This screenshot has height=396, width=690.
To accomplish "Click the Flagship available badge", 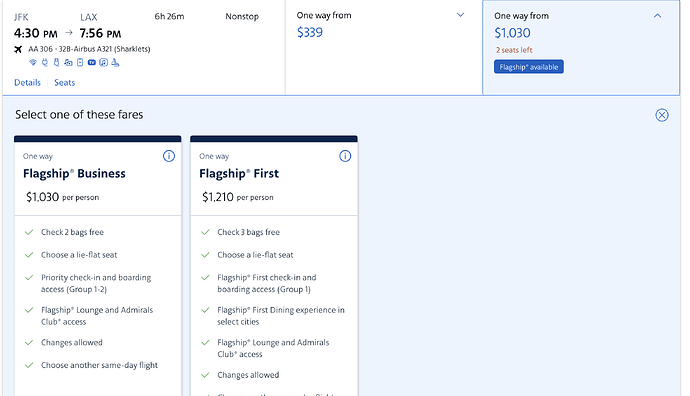I will coord(529,67).
